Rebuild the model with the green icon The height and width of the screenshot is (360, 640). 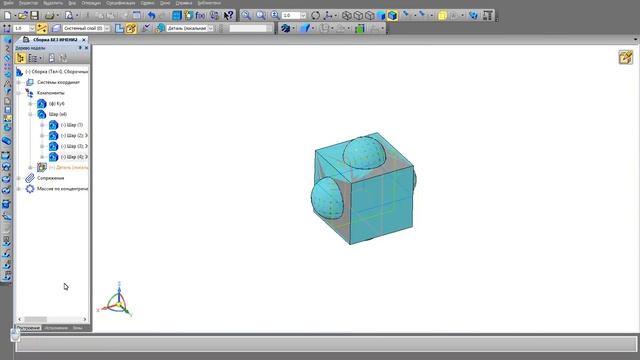[x=360, y=28]
